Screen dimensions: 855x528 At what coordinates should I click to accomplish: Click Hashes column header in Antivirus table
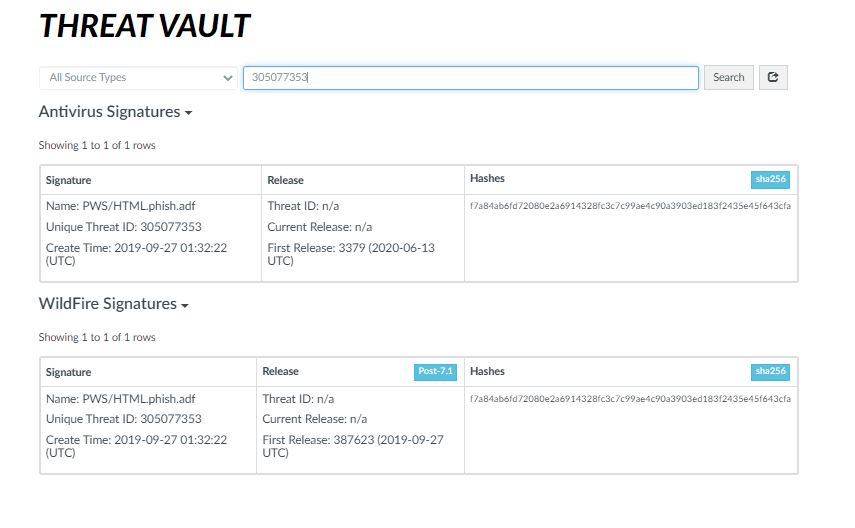pos(487,178)
